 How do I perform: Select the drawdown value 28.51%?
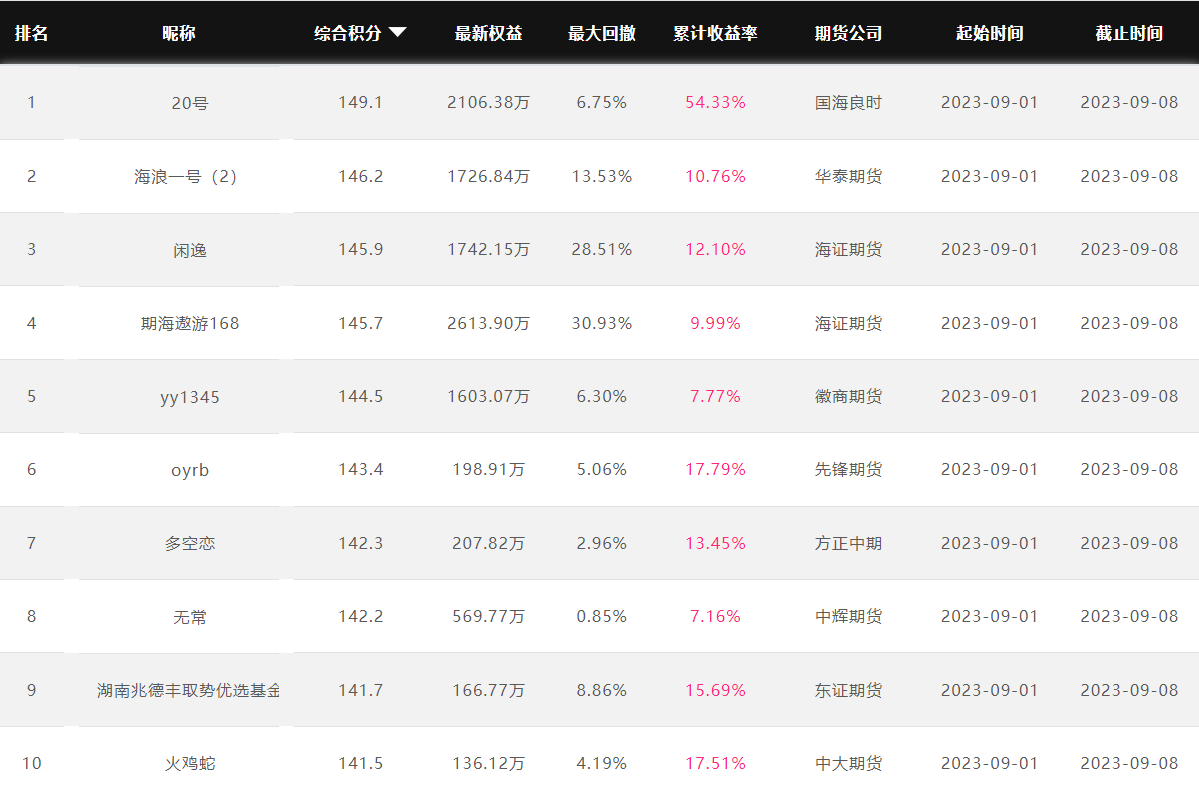(602, 249)
